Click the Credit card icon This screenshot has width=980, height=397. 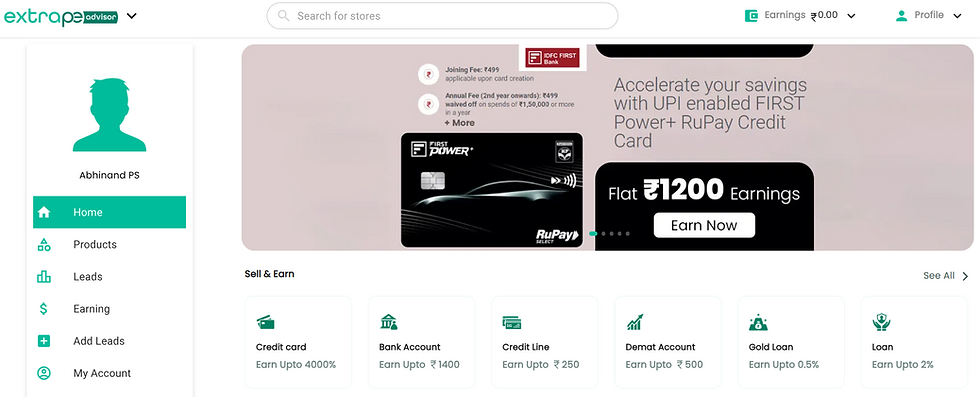266,323
